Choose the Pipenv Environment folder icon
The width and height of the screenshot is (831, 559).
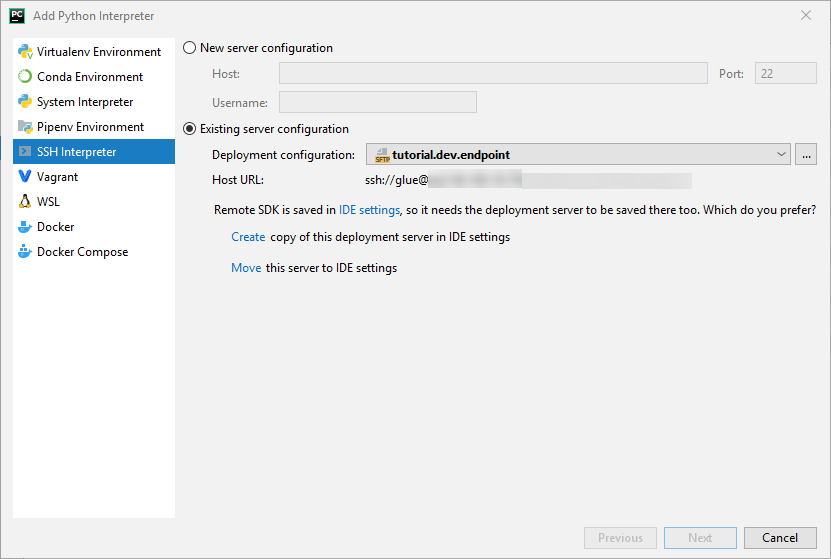point(25,127)
